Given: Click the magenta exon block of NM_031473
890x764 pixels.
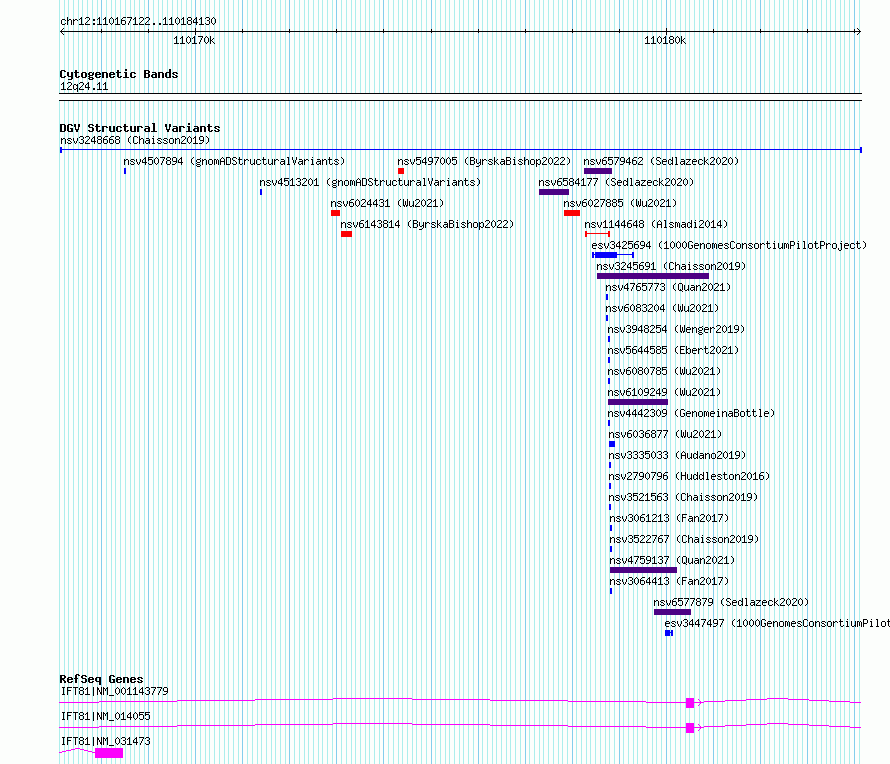Looking at the screenshot, I should (x=109, y=753).
